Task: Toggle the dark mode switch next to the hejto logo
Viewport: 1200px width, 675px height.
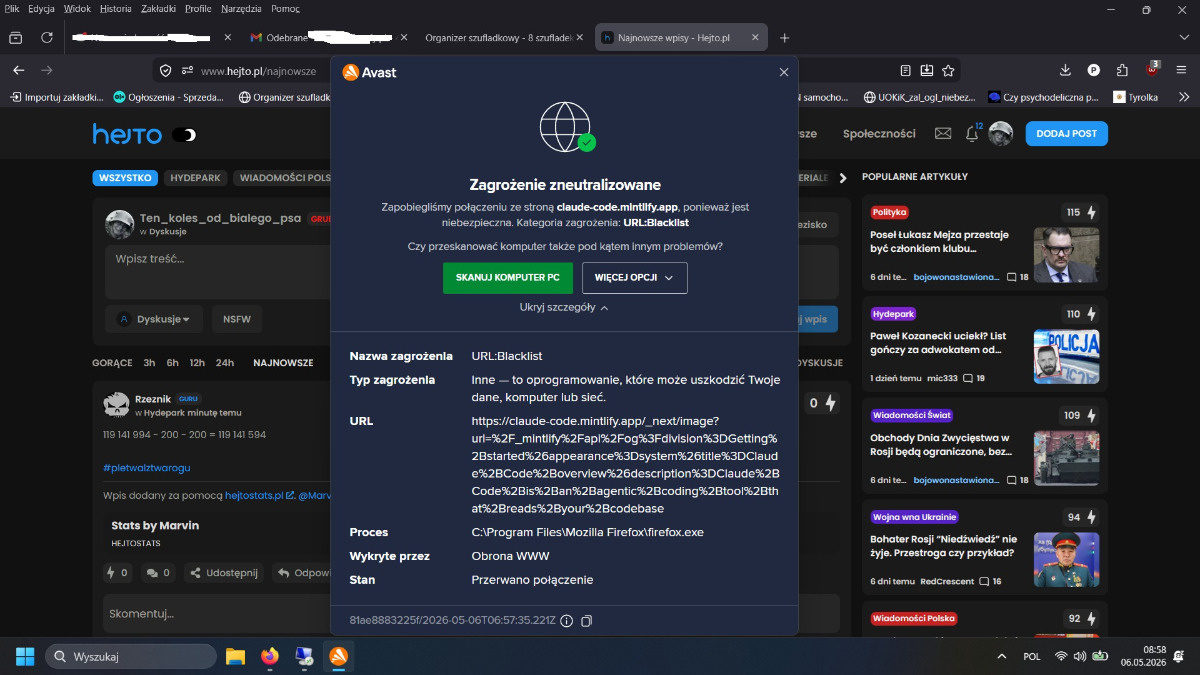Action: [184, 134]
